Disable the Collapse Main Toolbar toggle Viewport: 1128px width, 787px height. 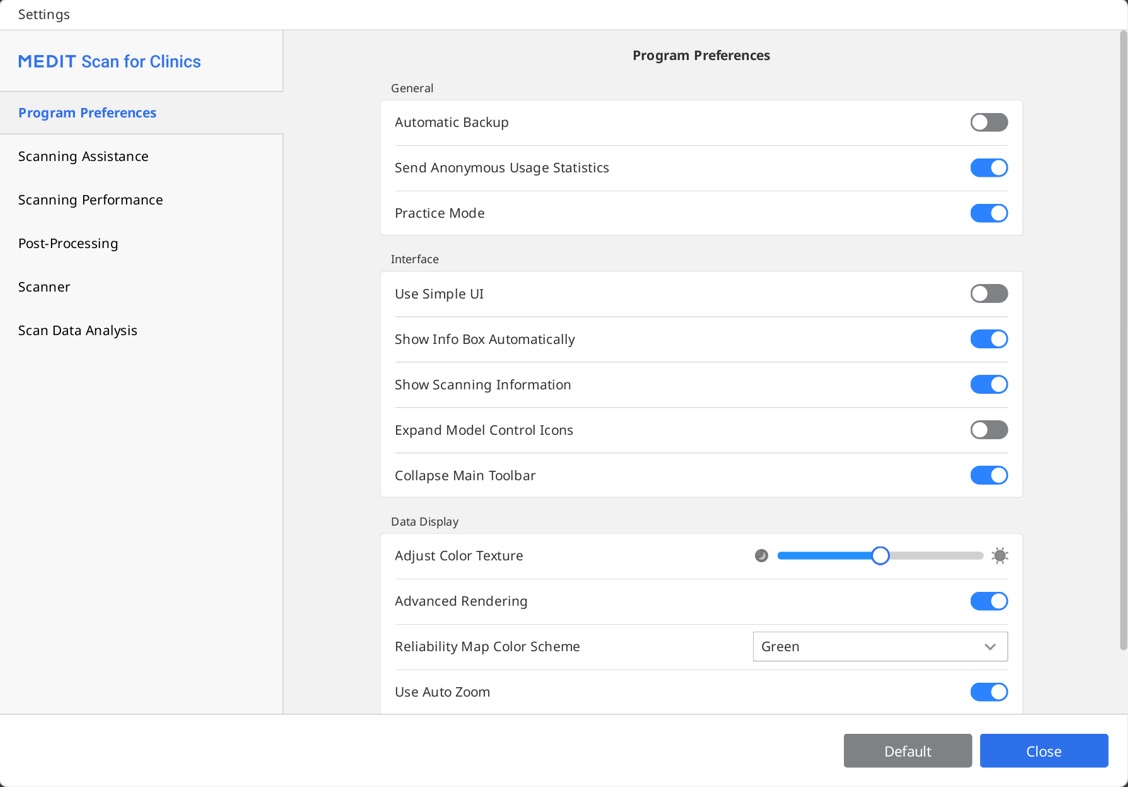(x=988, y=476)
